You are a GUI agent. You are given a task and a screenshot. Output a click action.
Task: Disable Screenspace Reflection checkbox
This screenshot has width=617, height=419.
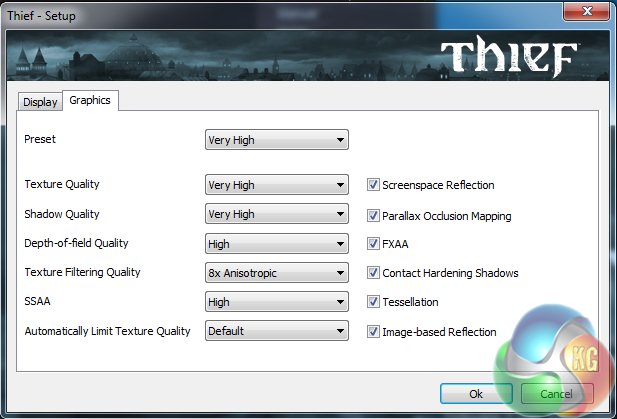373,185
